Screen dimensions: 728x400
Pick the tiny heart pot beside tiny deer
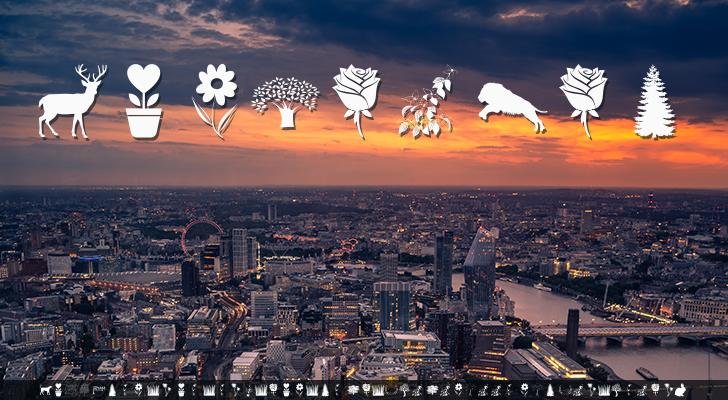58,389
